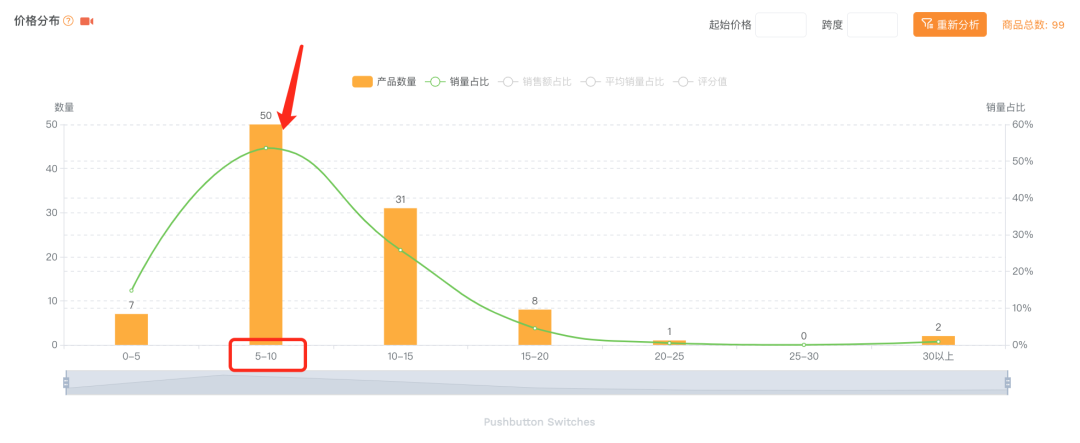Click the orange 产品数量 legend swatch

[362, 82]
